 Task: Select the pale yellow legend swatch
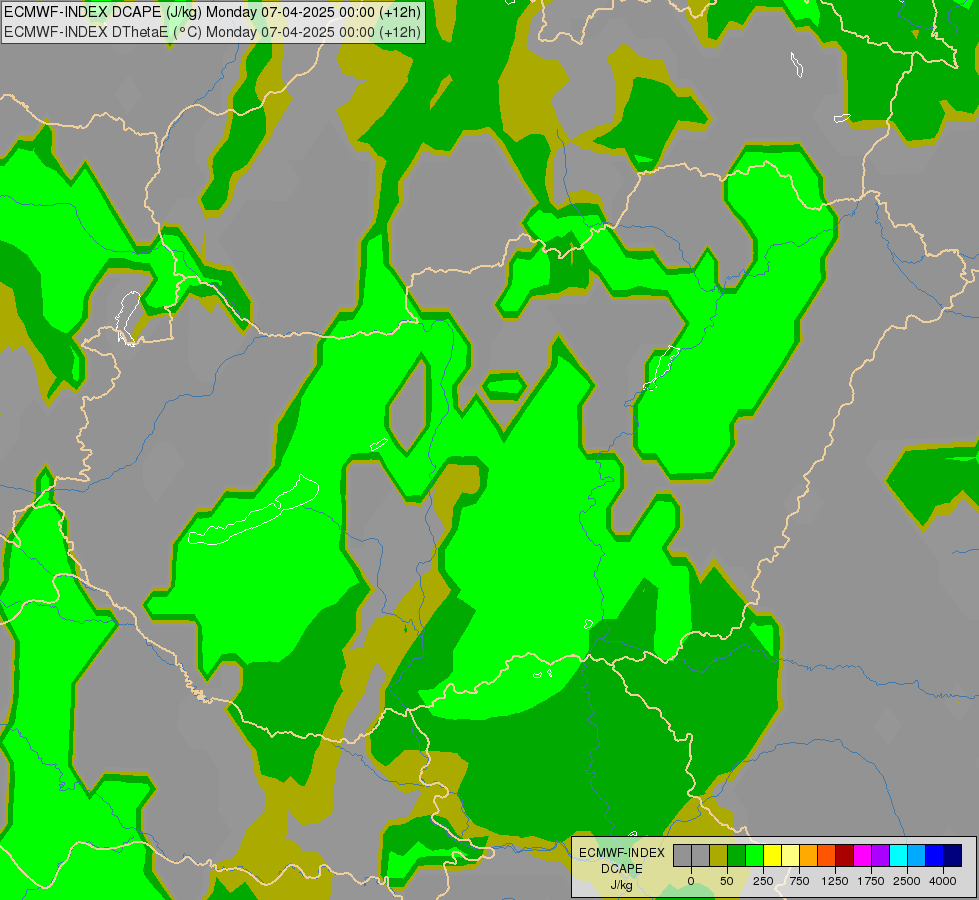790,856
